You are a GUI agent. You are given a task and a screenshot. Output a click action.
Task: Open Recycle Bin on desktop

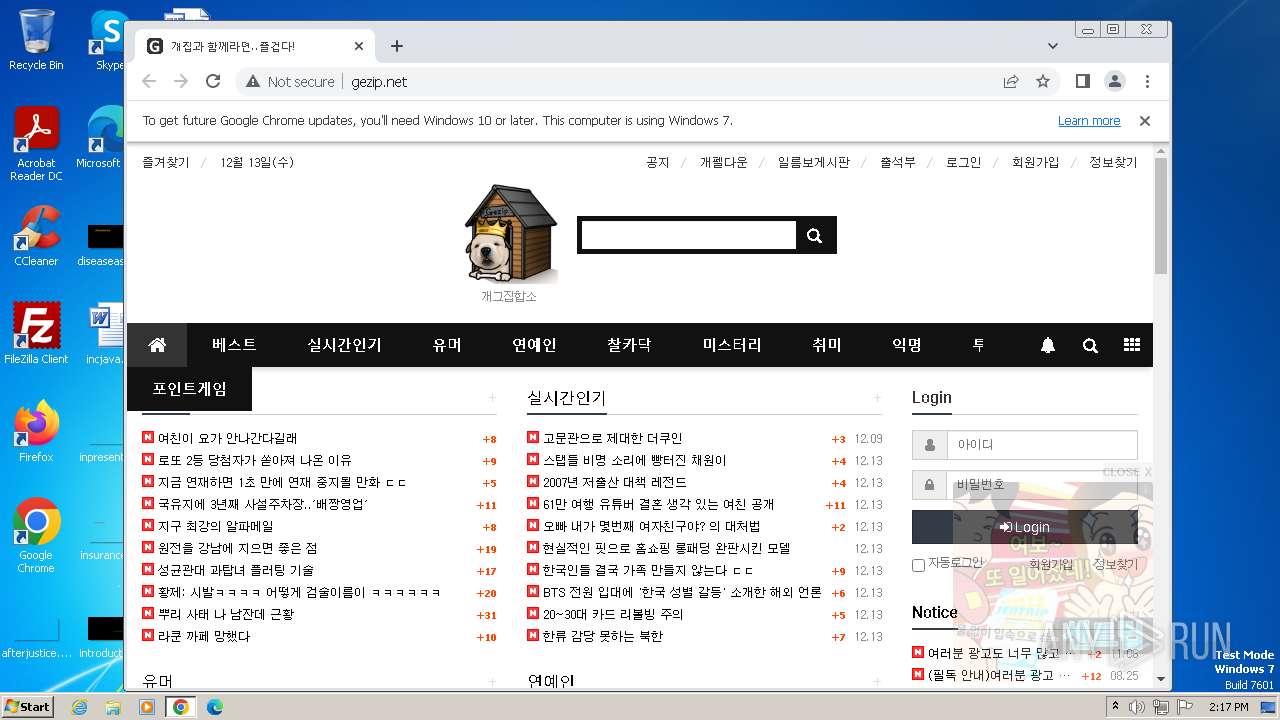pyautogui.click(x=36, y=40)
